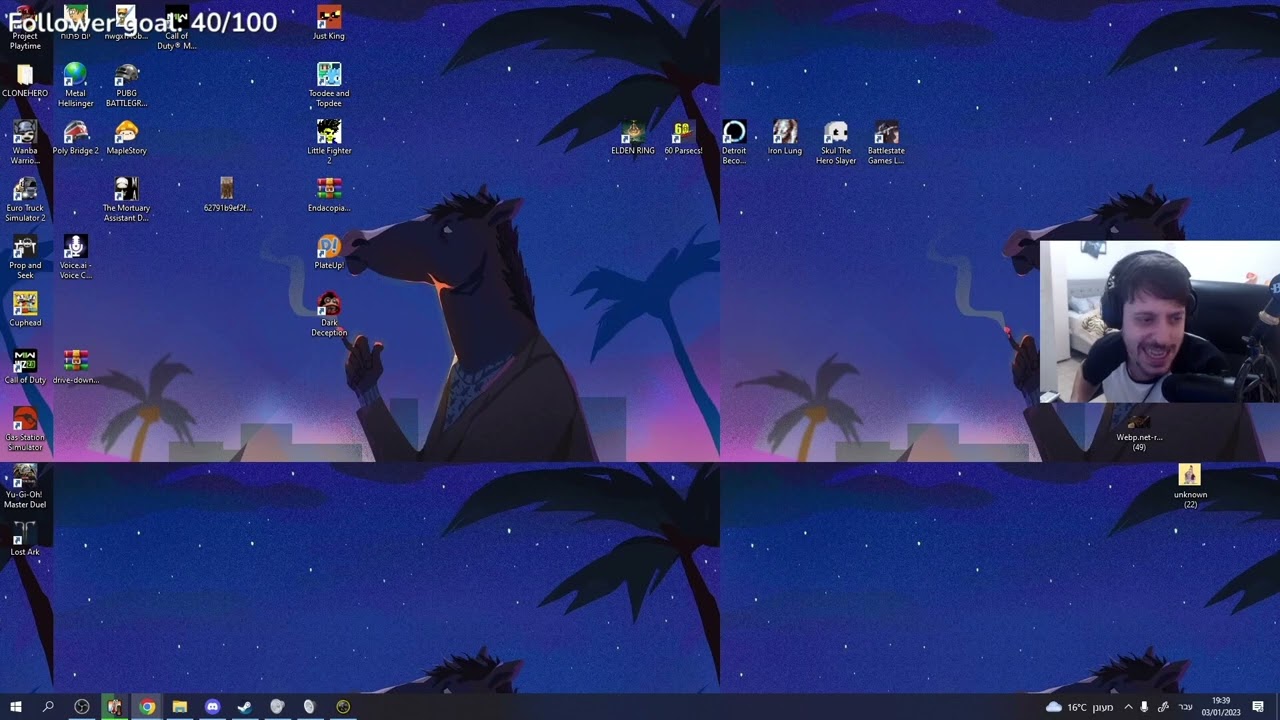Open the notification center in the taskbar
This screenshot has height=720, width=1280.
click(x=1258, y=707)
